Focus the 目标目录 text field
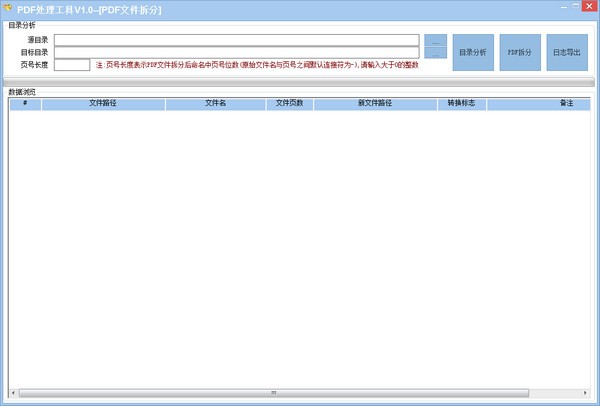This screenshot has width=600, height=406. [x=236, y=52]
